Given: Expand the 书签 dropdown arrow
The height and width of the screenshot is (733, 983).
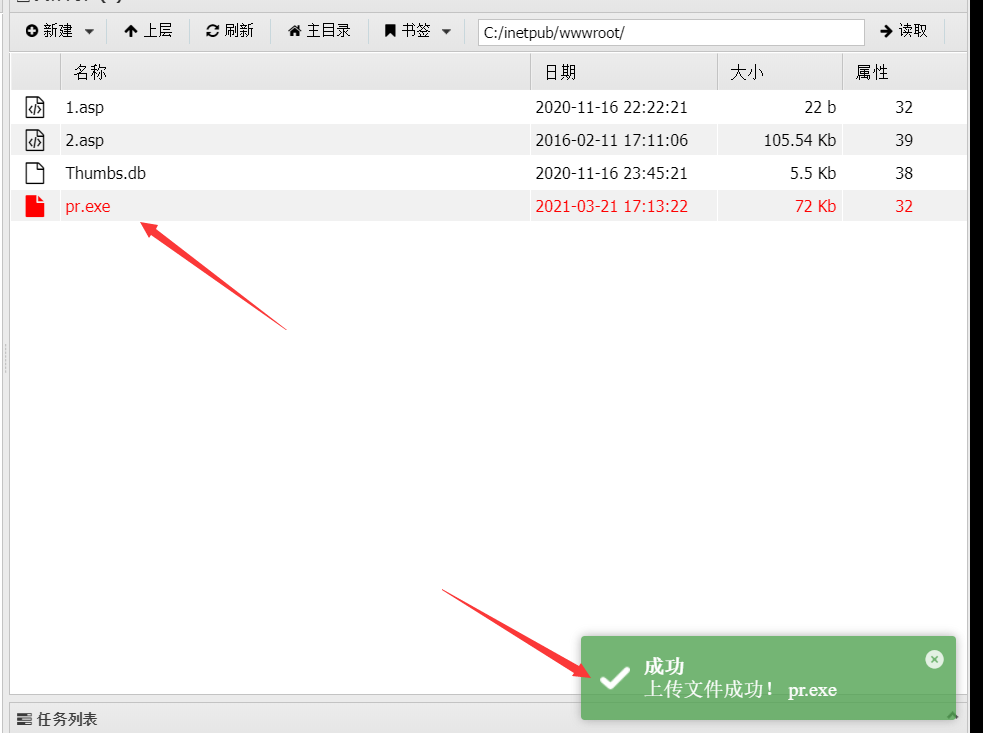Looking at the screenshot, I should click(x=446, y=31).
